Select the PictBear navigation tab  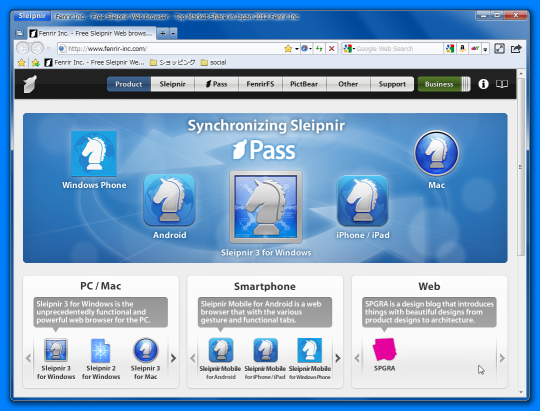pyautogui.click(x=304, y=84)
